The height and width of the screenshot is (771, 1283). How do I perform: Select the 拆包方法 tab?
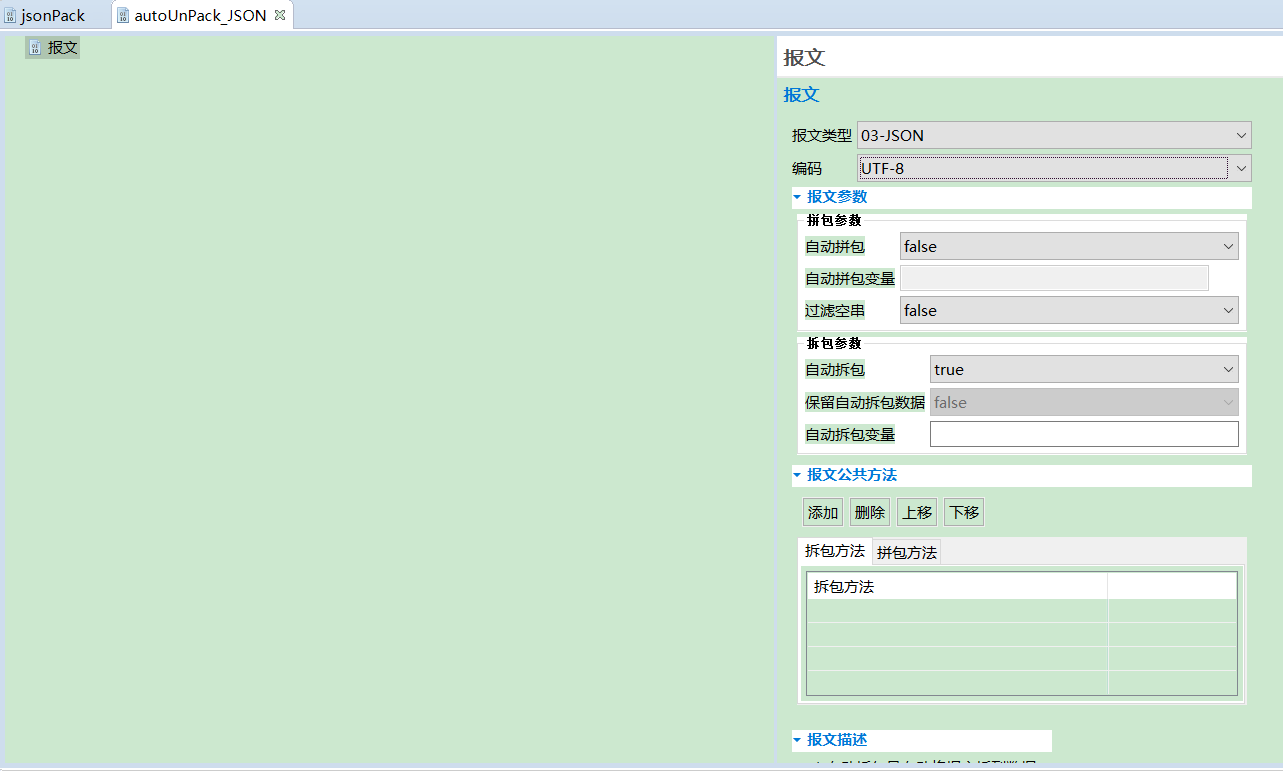[x=835, y=550]
